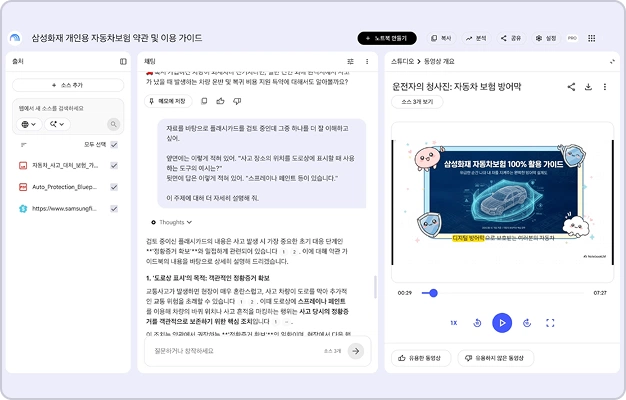
Task: Open the Auto_Protection_Bluep PDF source
Action: click(64, 187)
